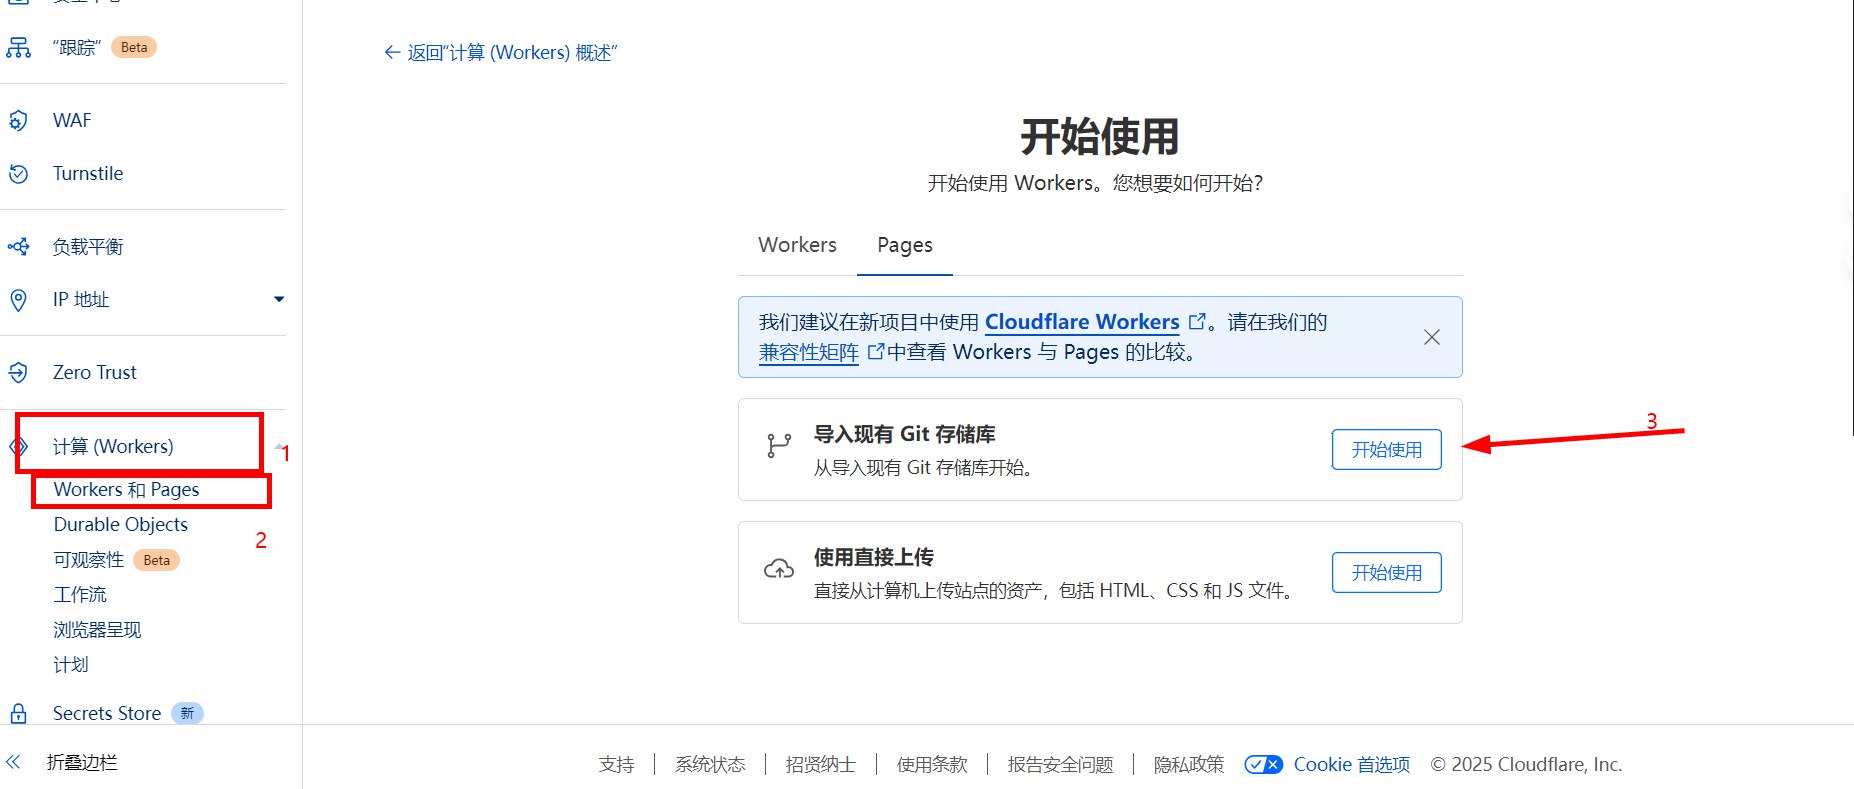Click the cloud upload icon in direct upload card
1854x789 pixels.
tap(779, 569)
